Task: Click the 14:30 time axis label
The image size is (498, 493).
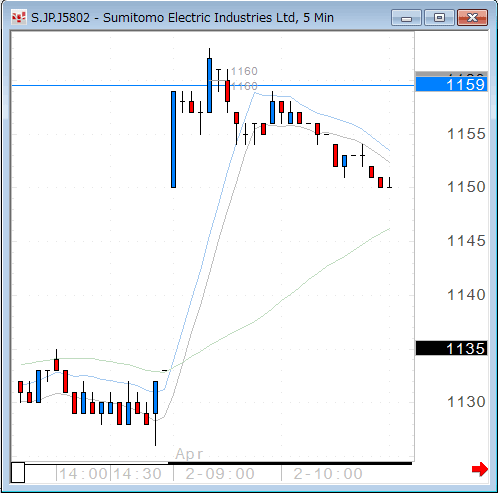Action: pos(137,474)
